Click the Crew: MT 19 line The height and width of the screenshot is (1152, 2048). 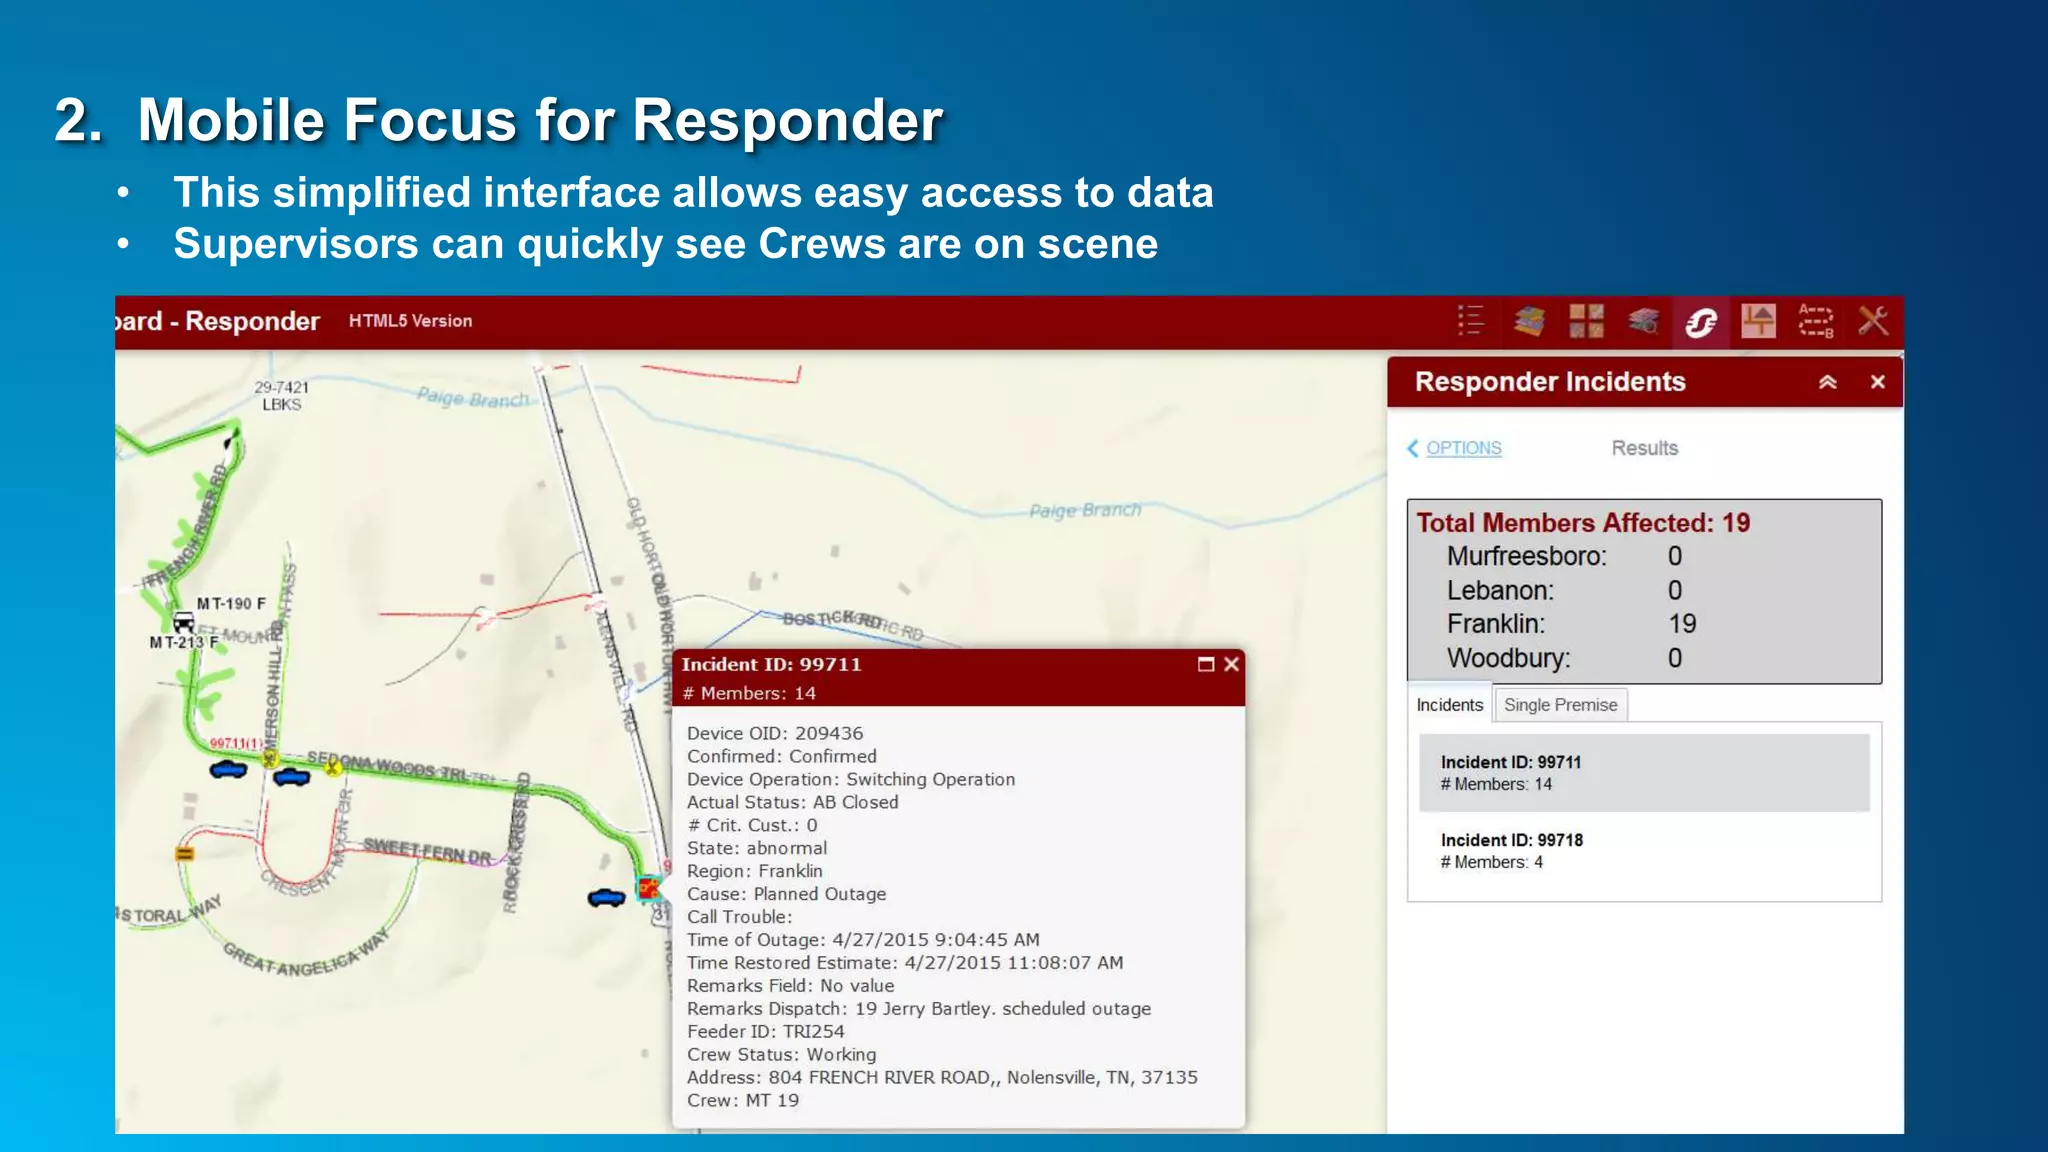tap(743, 1100)
